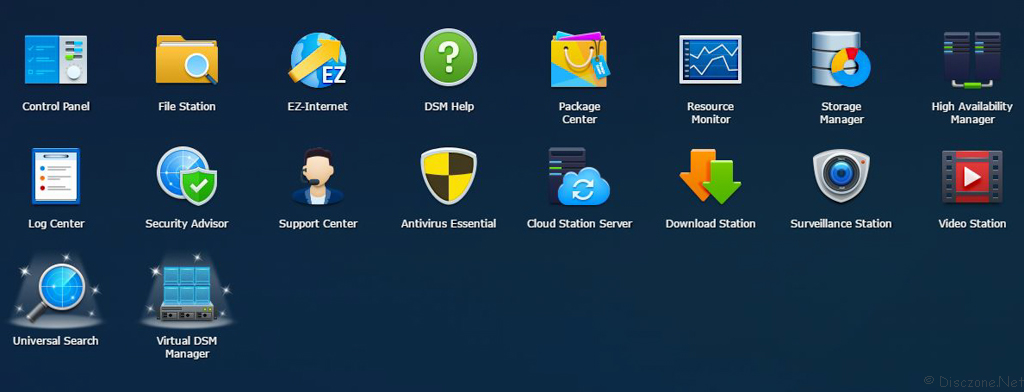Screen dimensions: 1024x392
Task: Click the "Security Advisor" label text
Action: pyautogui.click(x=187, y=223)
